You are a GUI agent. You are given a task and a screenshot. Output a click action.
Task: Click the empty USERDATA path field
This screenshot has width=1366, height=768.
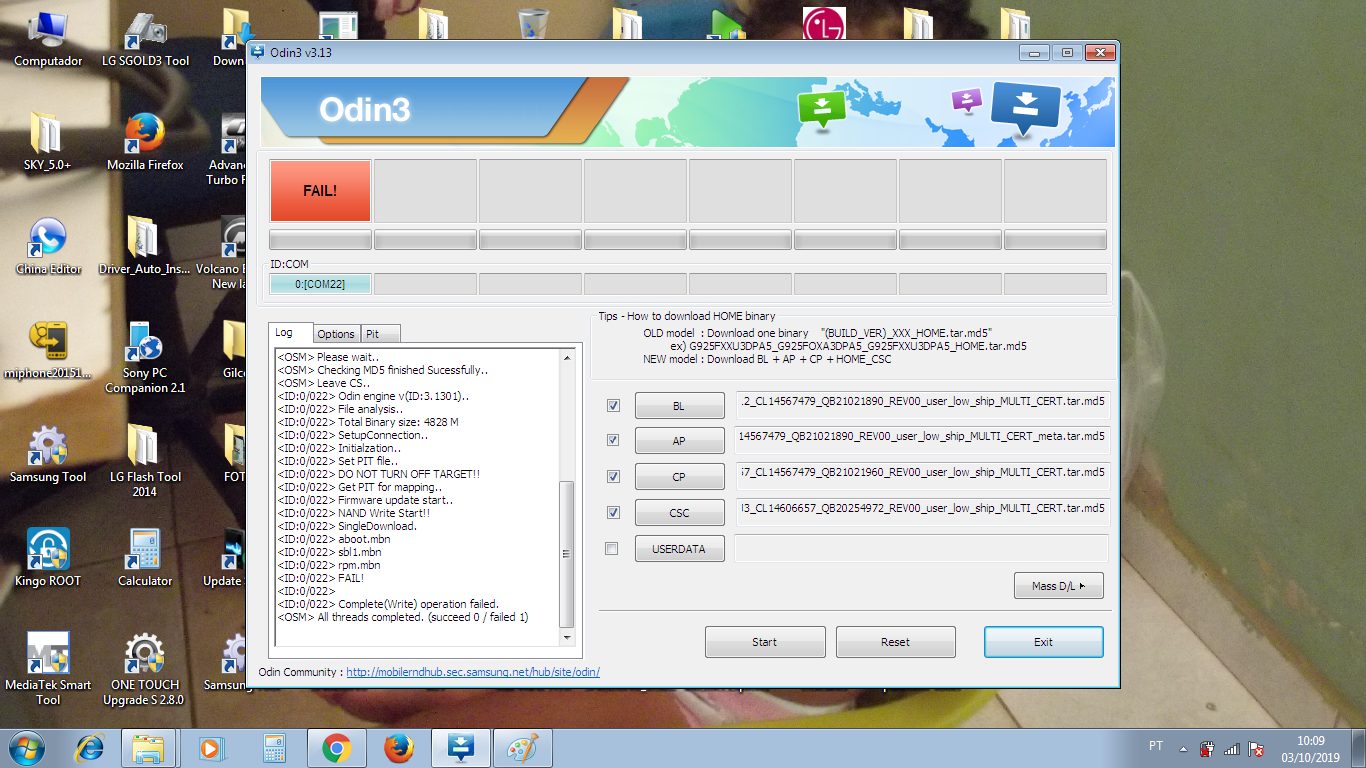click(x=922, y=548)
